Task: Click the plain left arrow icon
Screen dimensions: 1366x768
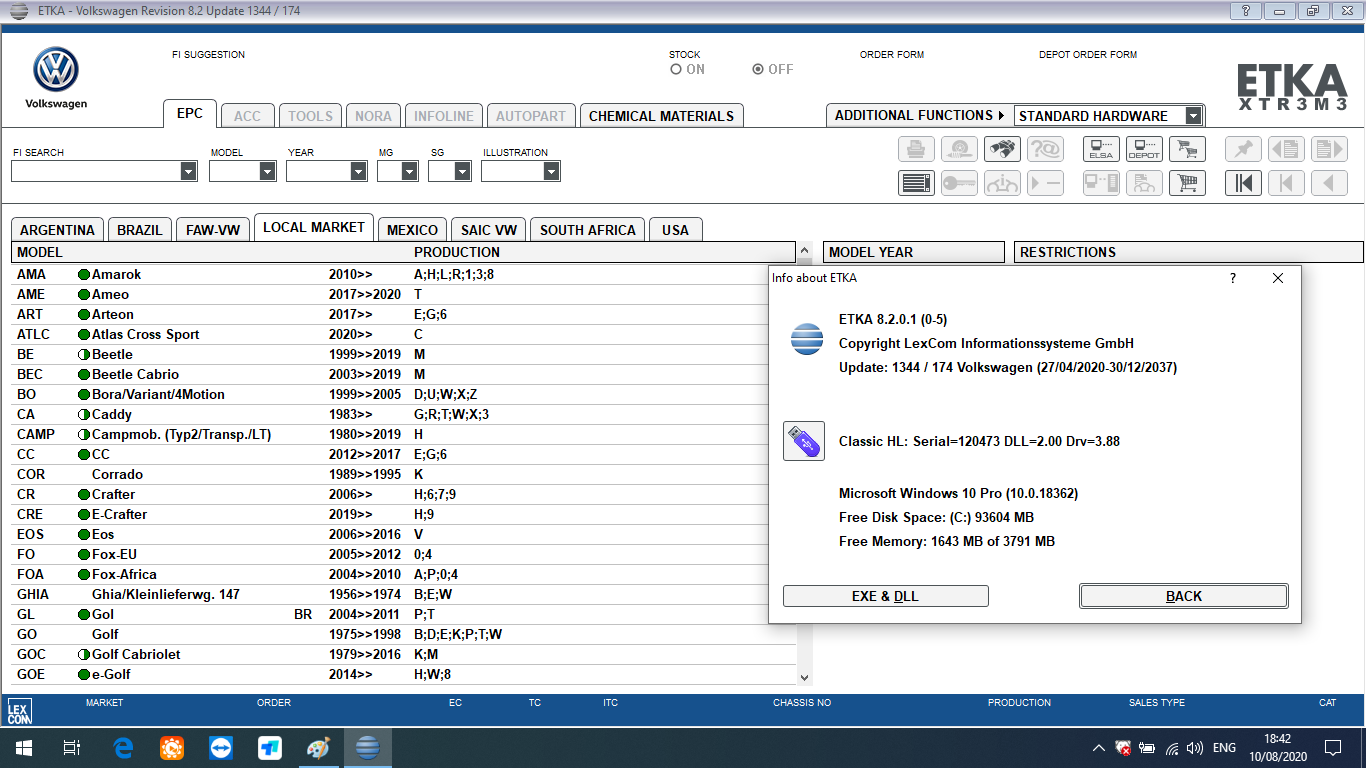Action: click(x=1329, y=183)
